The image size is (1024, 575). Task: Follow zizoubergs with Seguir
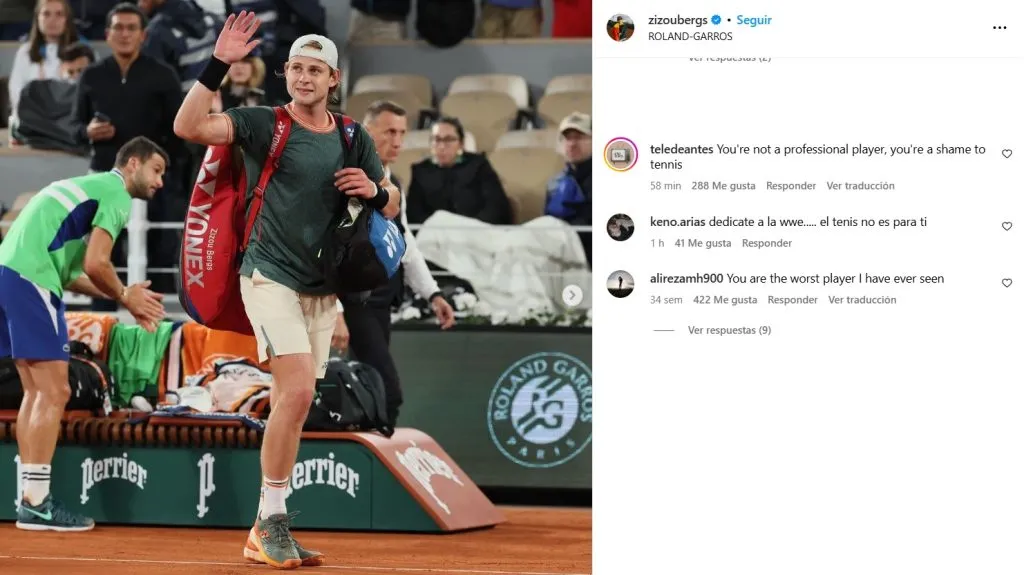(754, 20)
